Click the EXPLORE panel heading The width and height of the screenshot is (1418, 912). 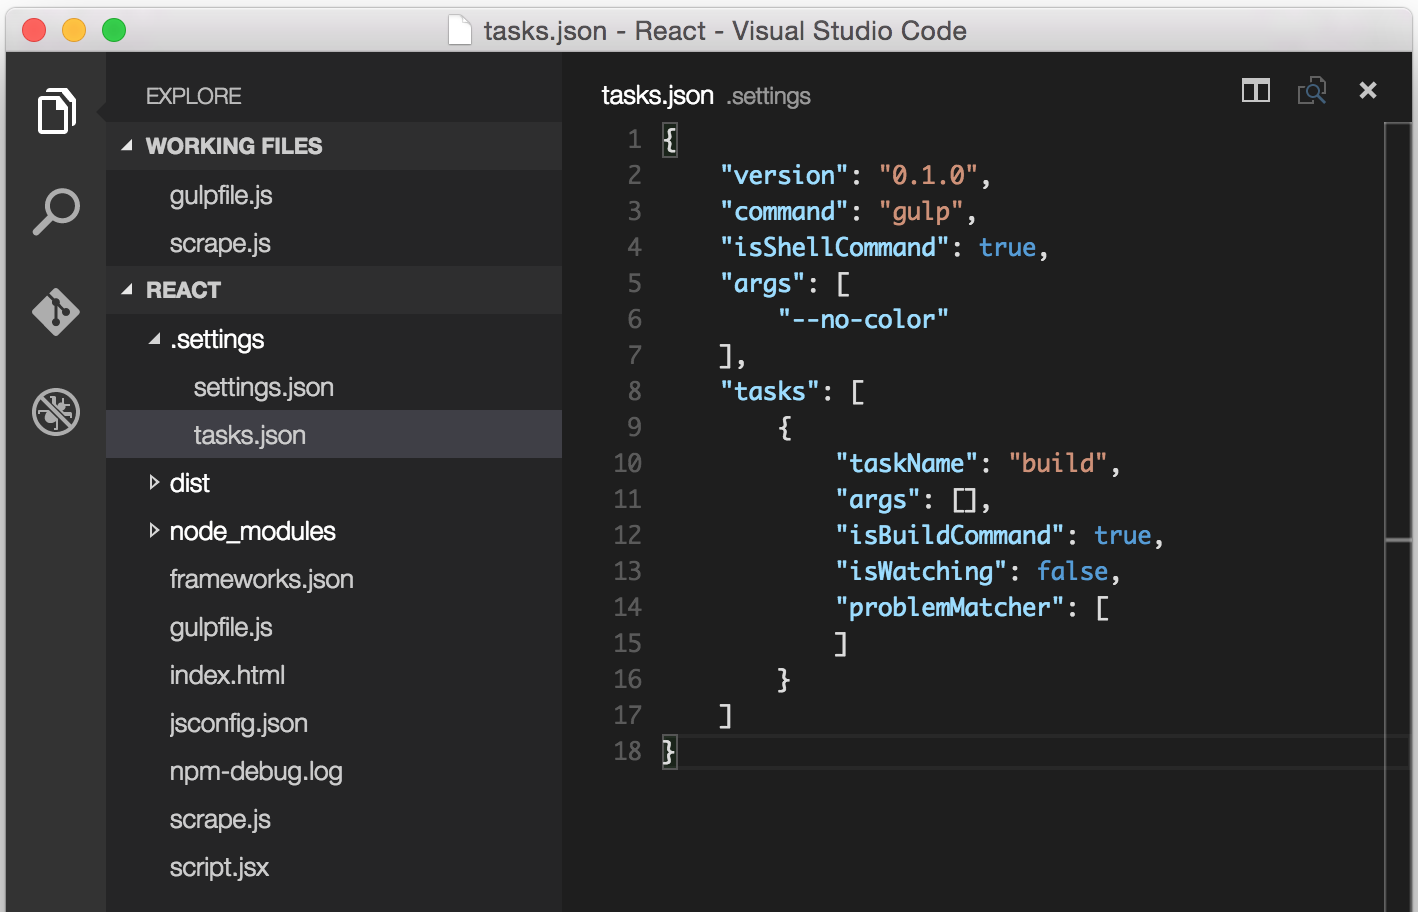click(193, 96)
